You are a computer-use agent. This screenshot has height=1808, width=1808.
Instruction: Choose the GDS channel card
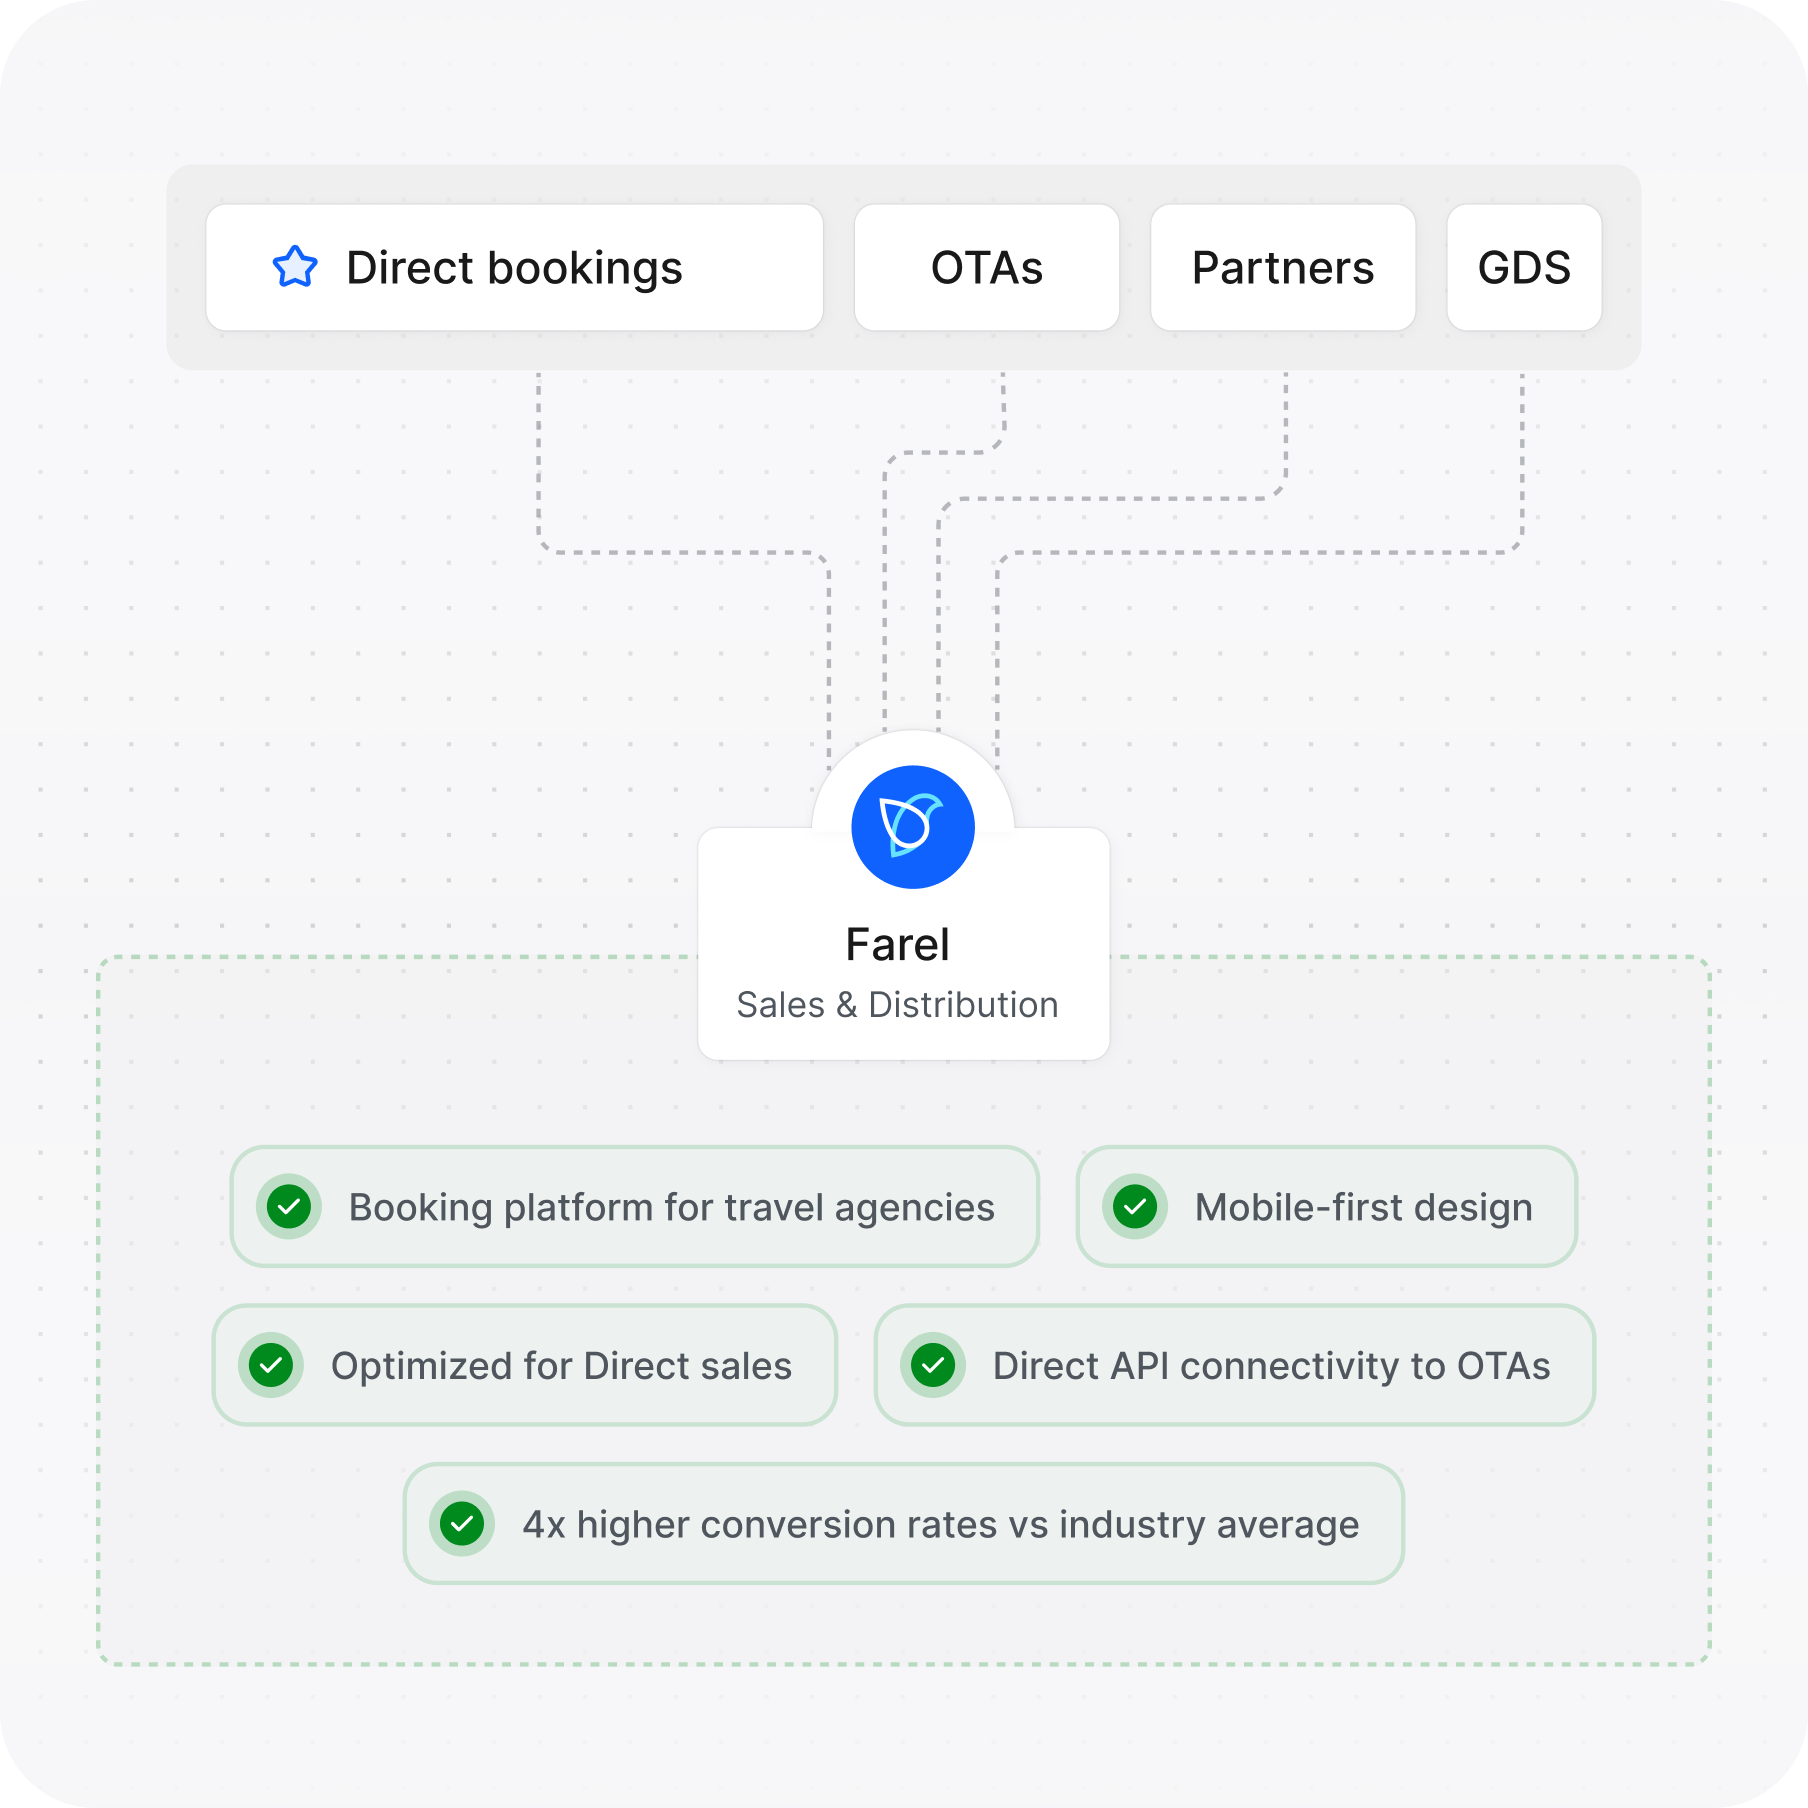click(x=1523, y=268)
